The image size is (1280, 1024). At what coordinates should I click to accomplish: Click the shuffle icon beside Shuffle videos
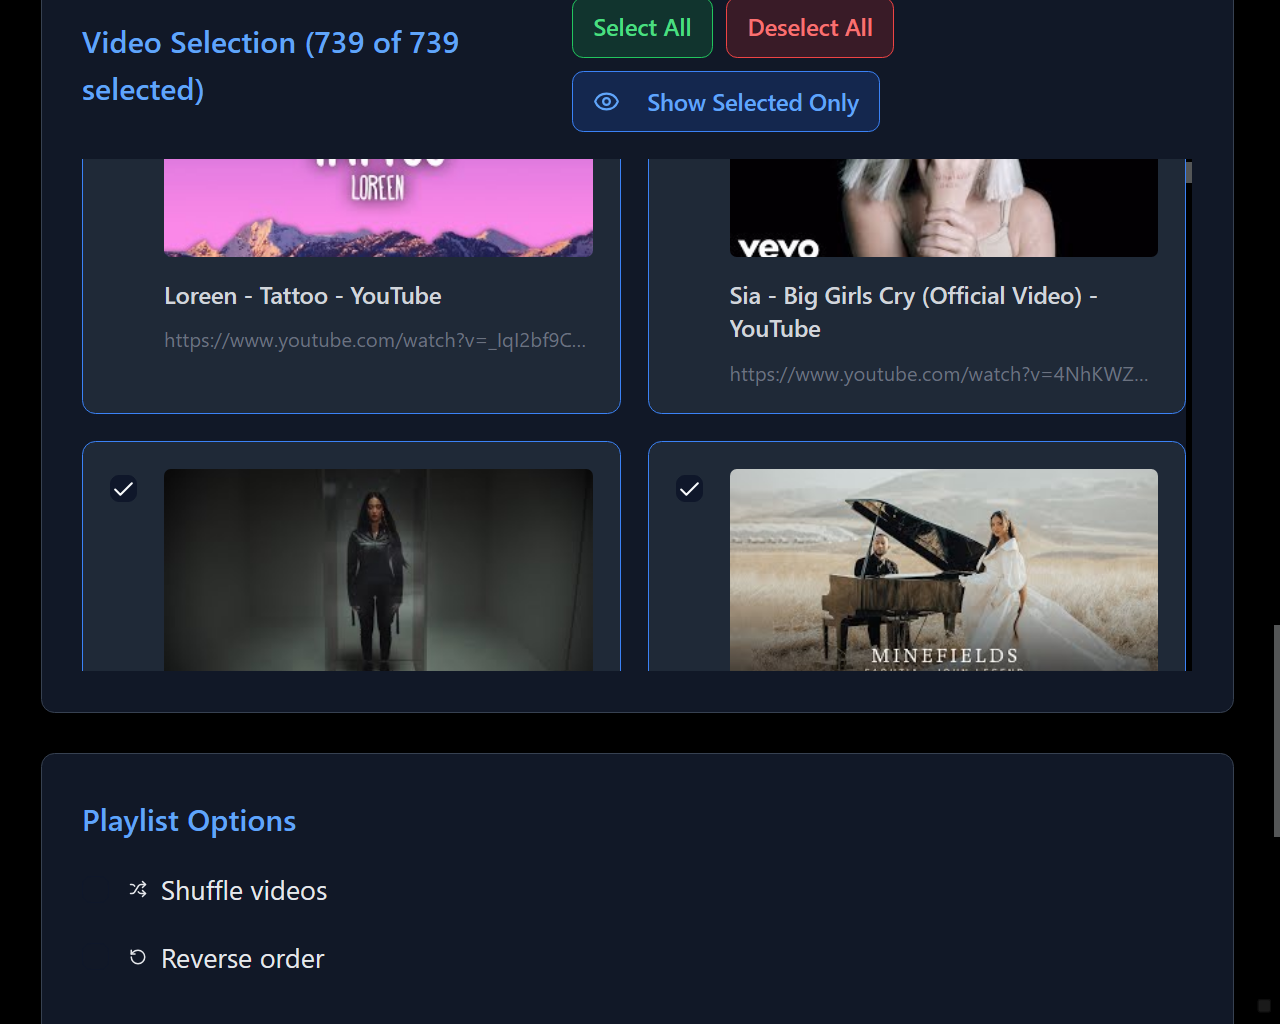[x=137, y=889]
